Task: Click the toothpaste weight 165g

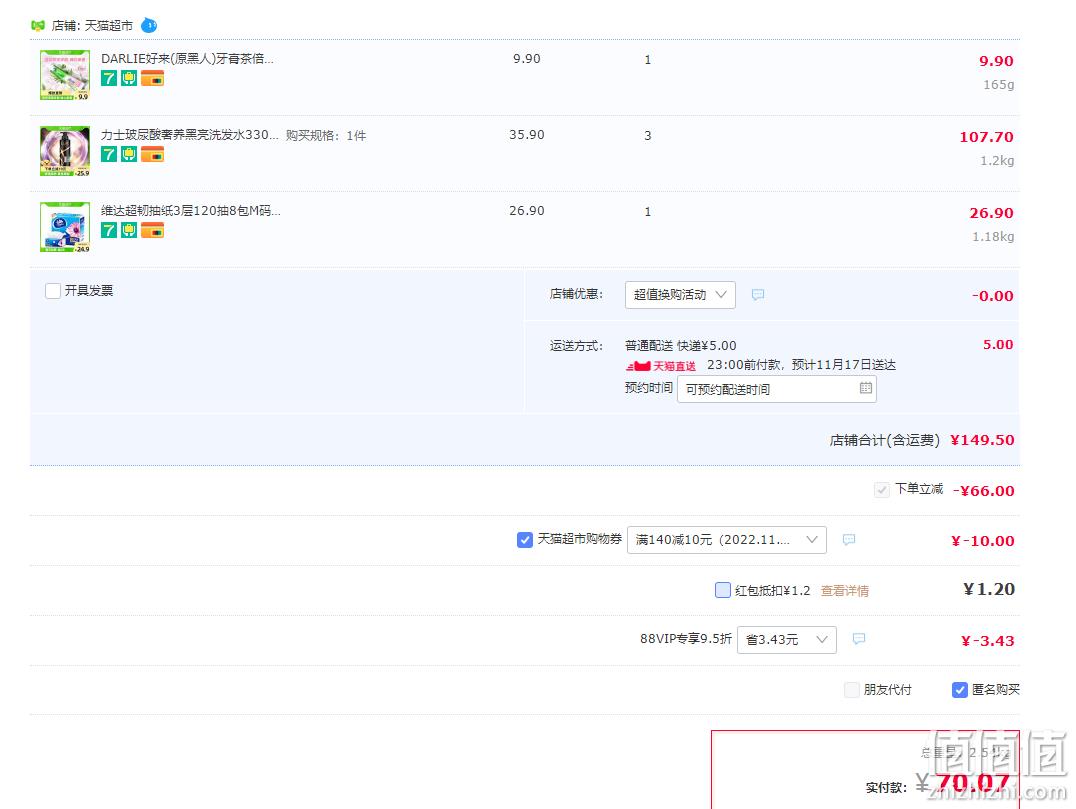Action: tap(998, 84)
